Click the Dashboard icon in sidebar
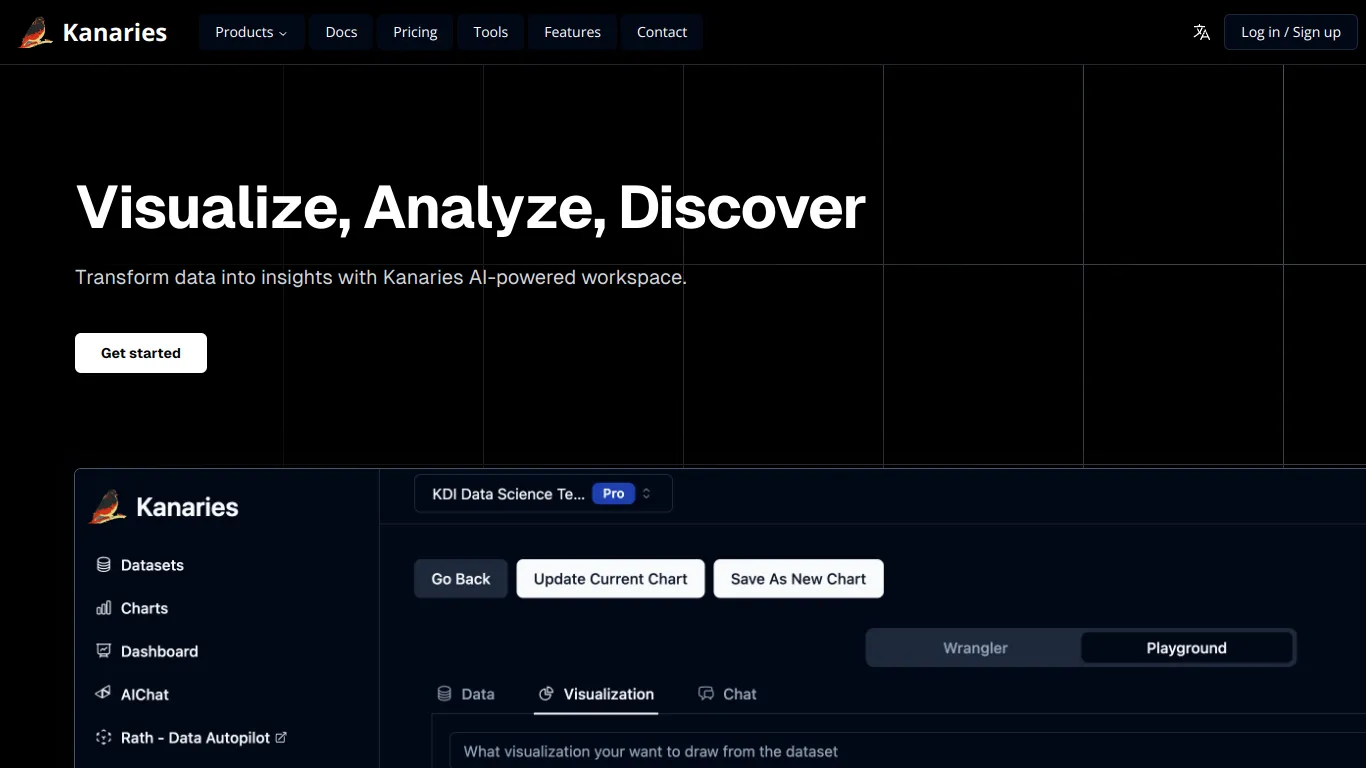 tap(103, 651)
